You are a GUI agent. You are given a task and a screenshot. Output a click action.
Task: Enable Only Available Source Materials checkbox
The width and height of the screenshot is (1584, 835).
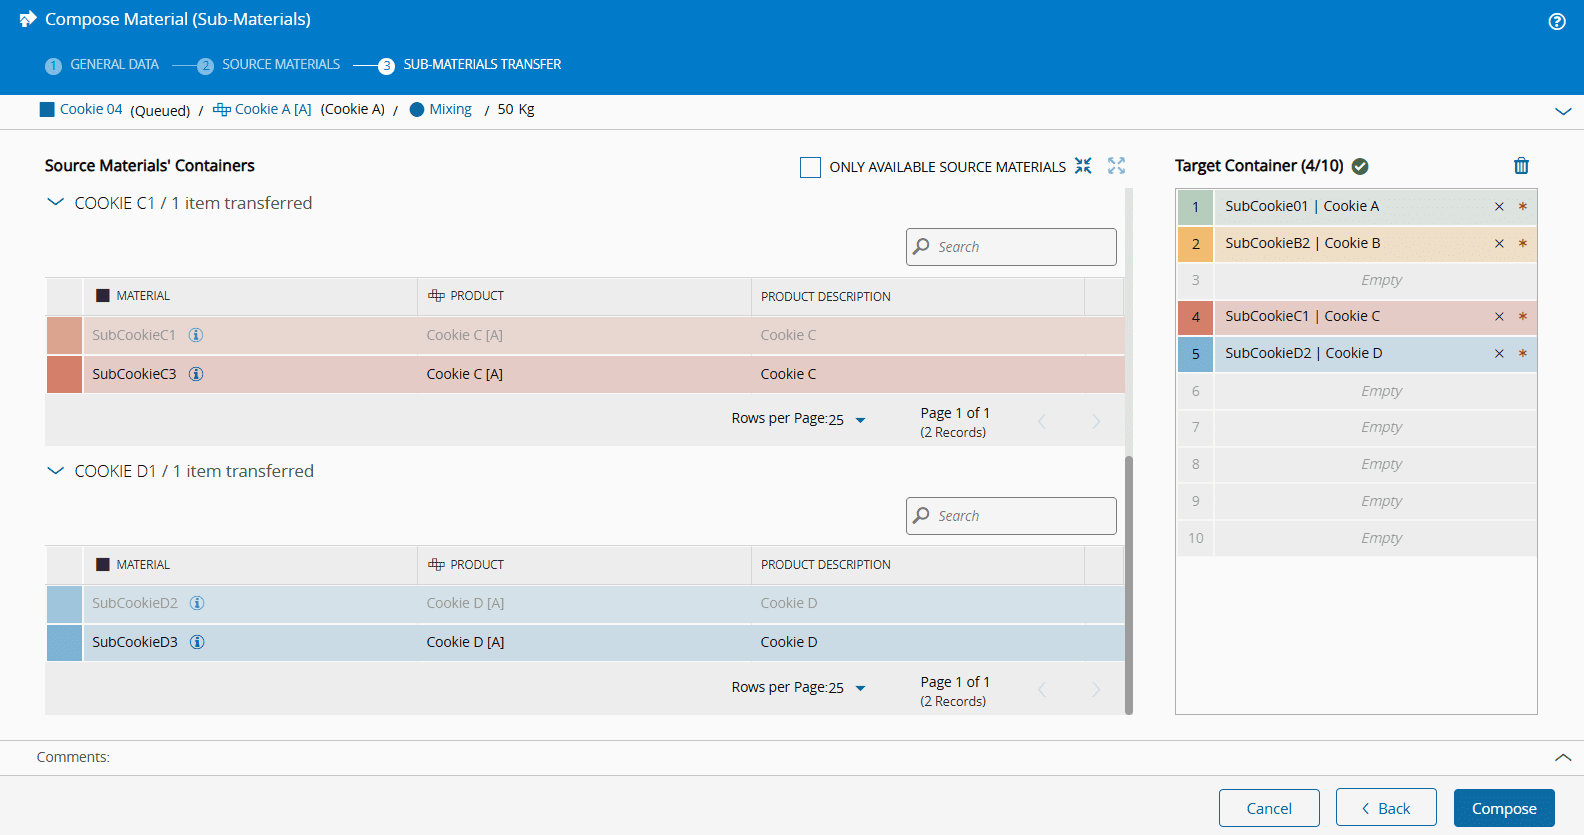click(x=810, y=167)
